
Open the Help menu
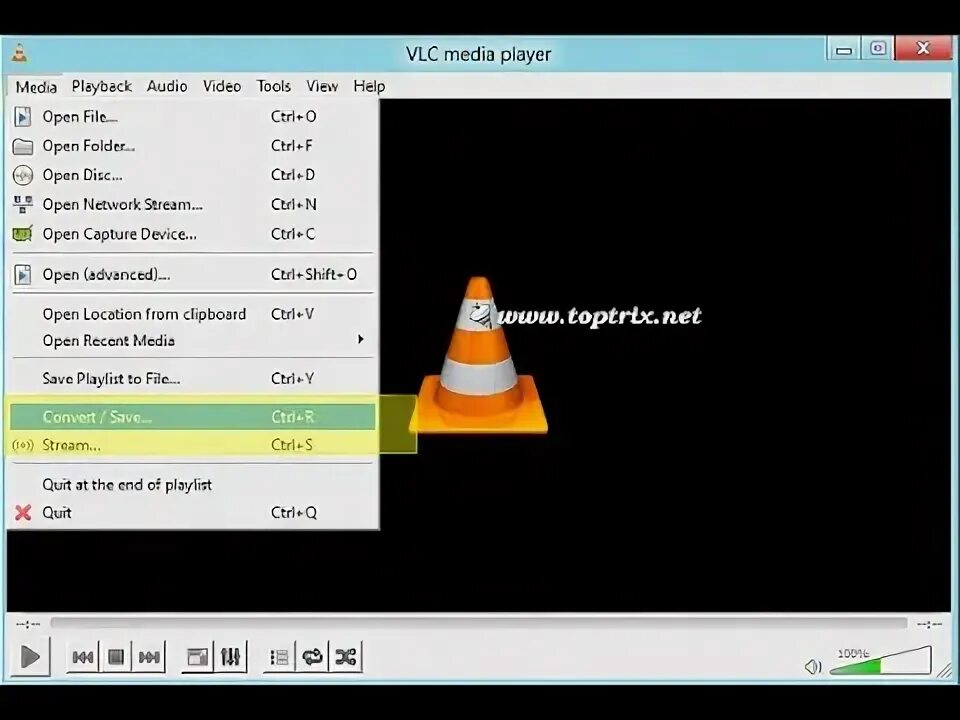tap(369, 86)
